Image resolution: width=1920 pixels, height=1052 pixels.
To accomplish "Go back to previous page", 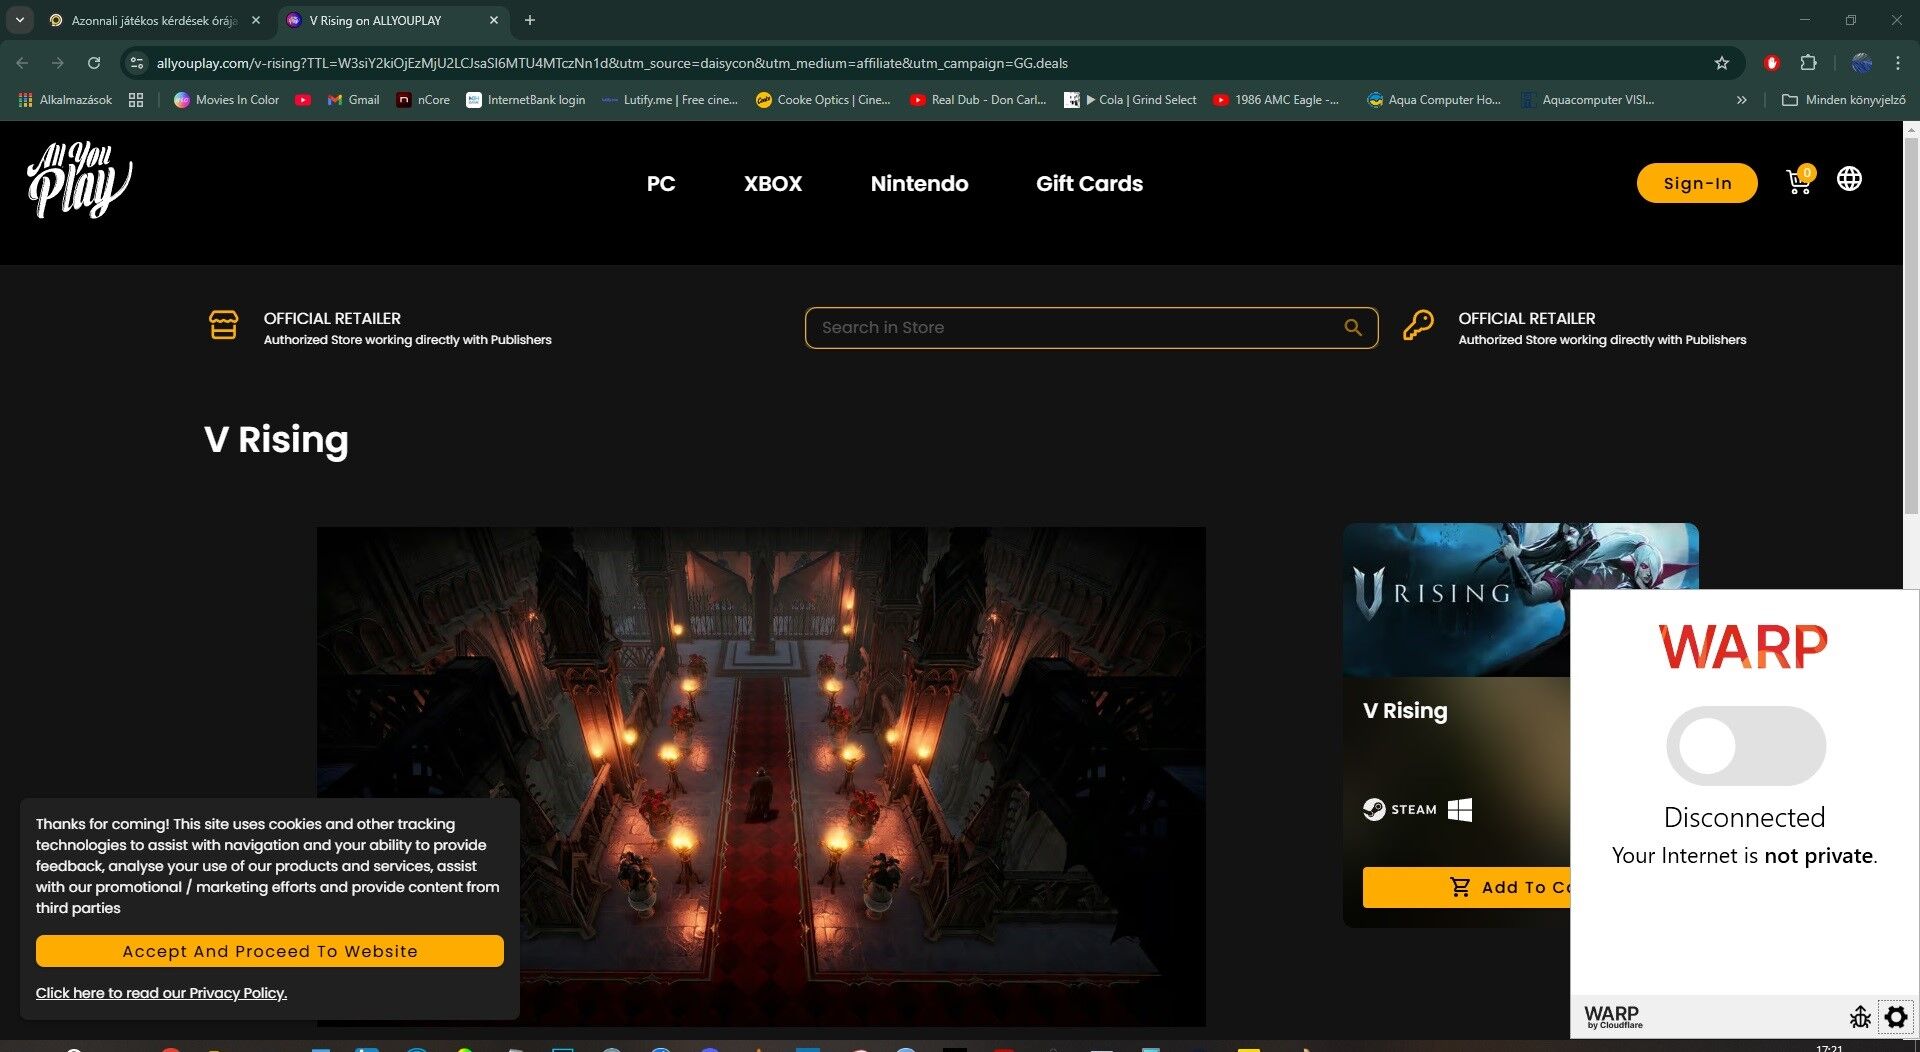I will pos(22,63).
